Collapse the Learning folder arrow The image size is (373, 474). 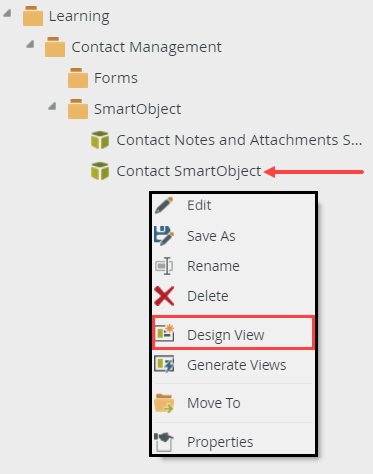pos(7,13)
